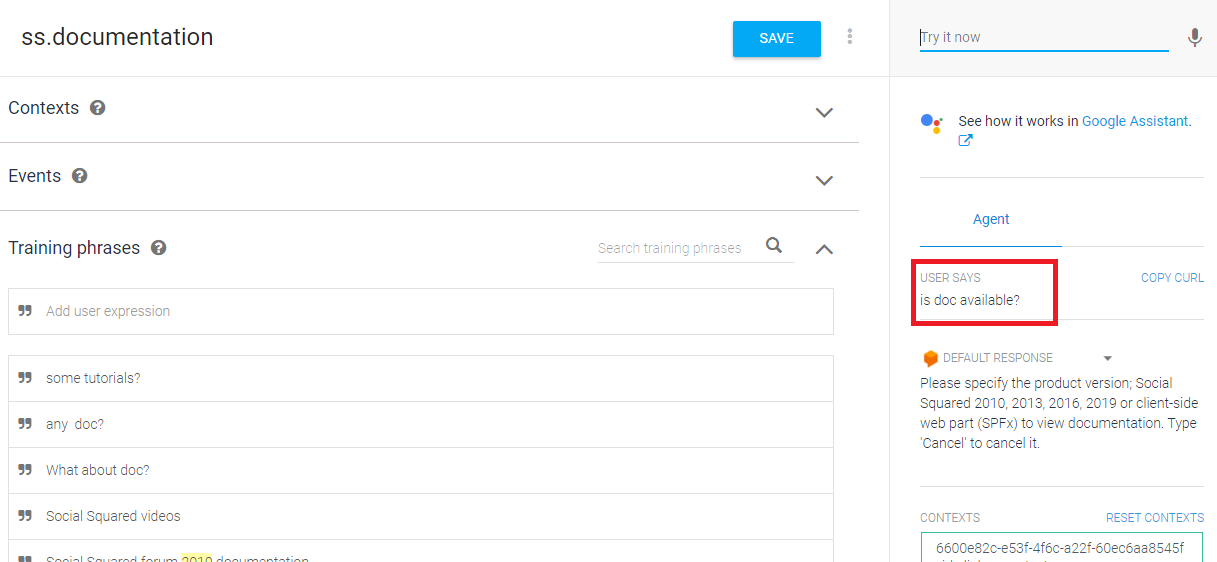Viewport: 1217px width, 562px height.
Task: Select the 'some tutorials?' training phrase
Action: [93, 378]
